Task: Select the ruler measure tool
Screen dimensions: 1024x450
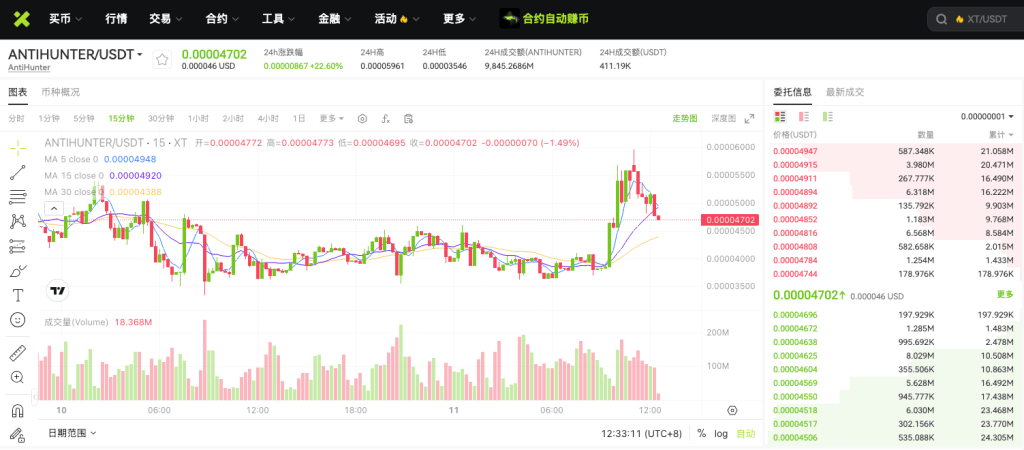Action: tap(18, 353)
